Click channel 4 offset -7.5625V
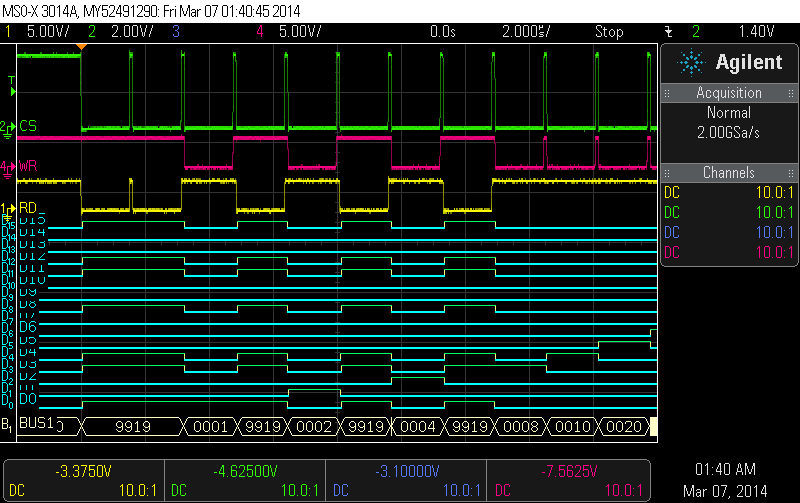Screen dimensions: 800x503 point(569,471)
